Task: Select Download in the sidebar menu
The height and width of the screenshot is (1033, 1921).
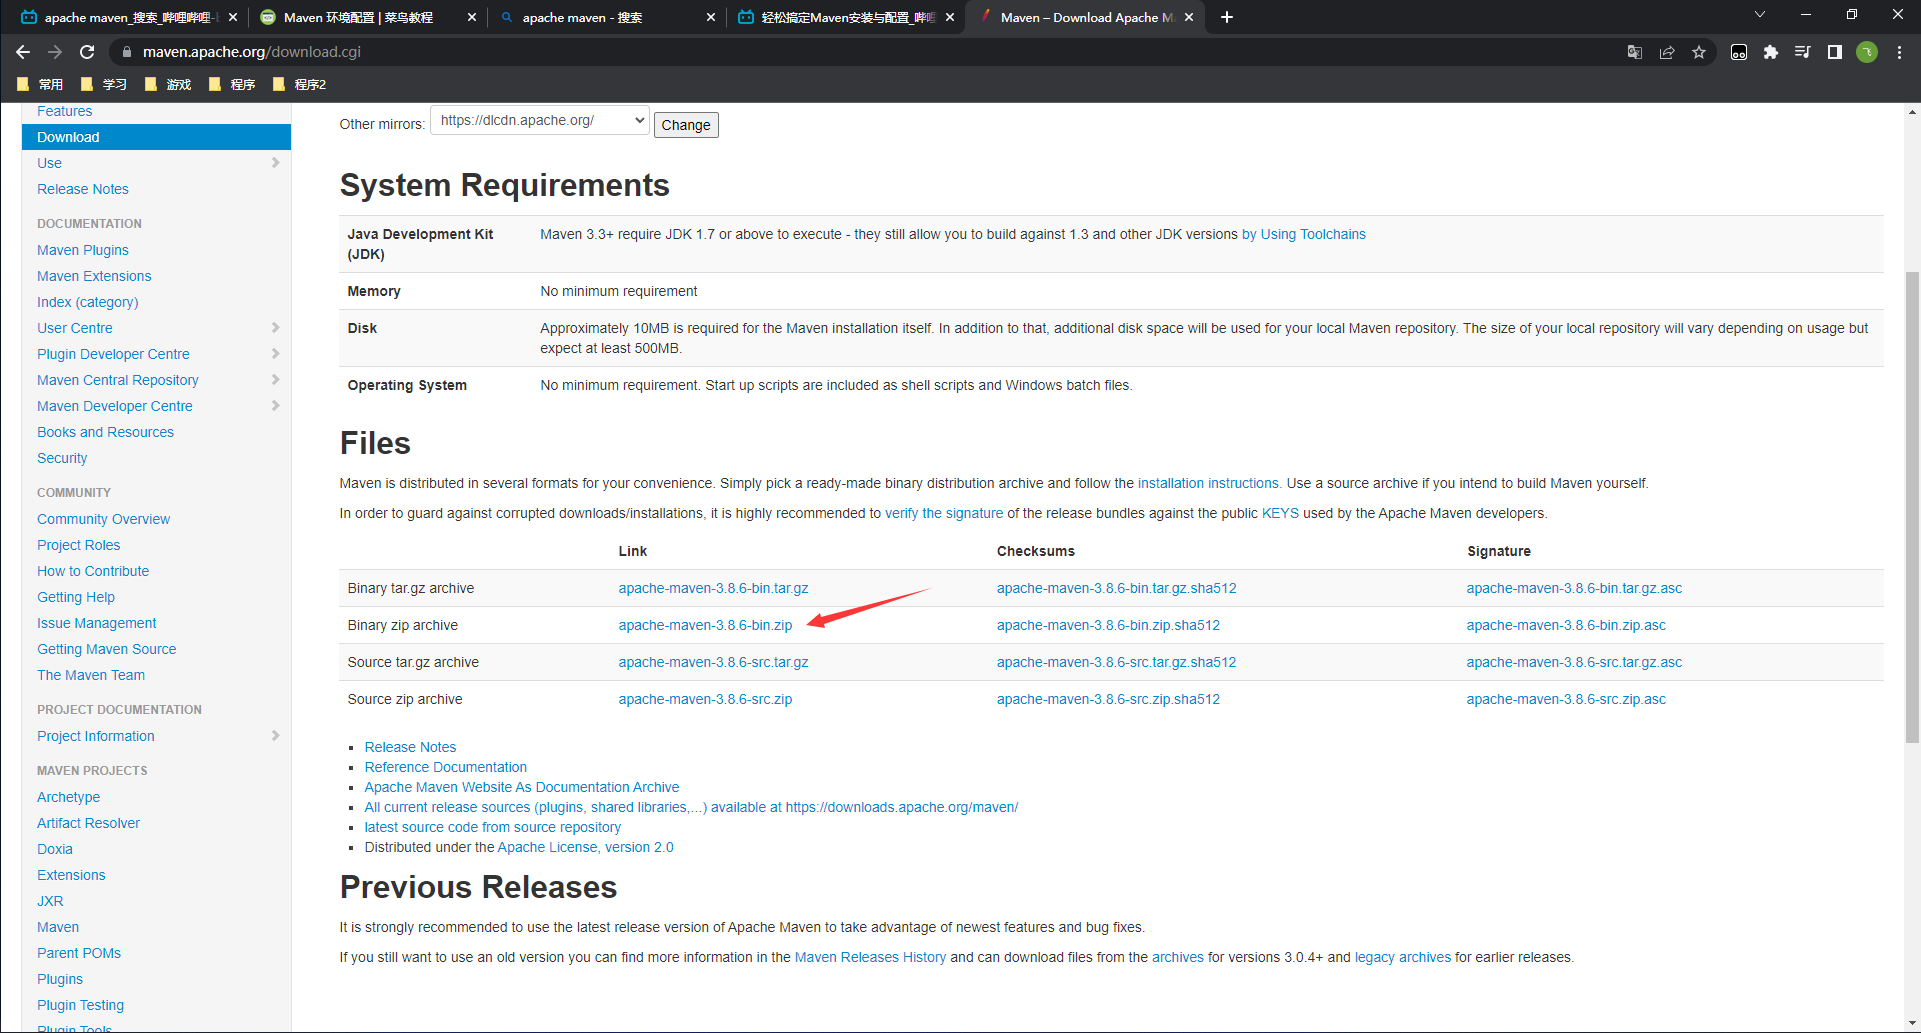Action: (156, 137)
